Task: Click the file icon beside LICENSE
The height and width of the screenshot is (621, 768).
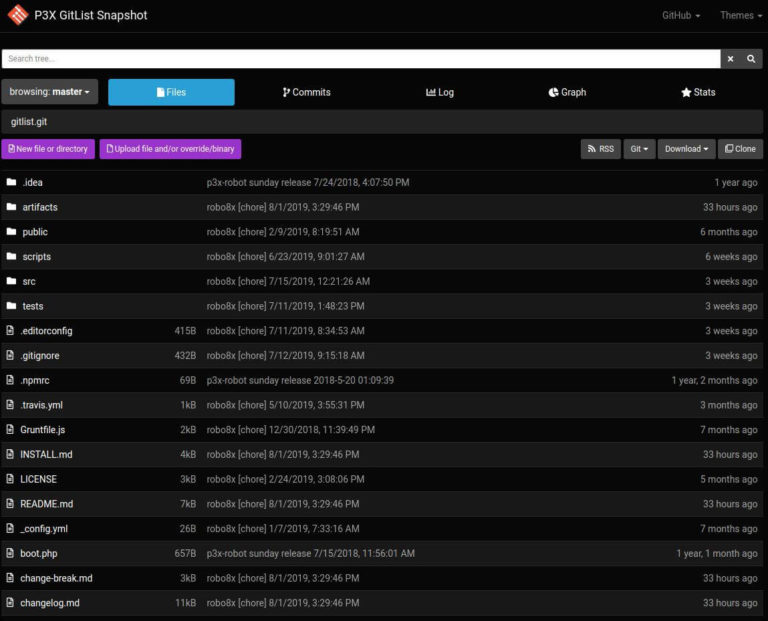Action: coord(10,479)
